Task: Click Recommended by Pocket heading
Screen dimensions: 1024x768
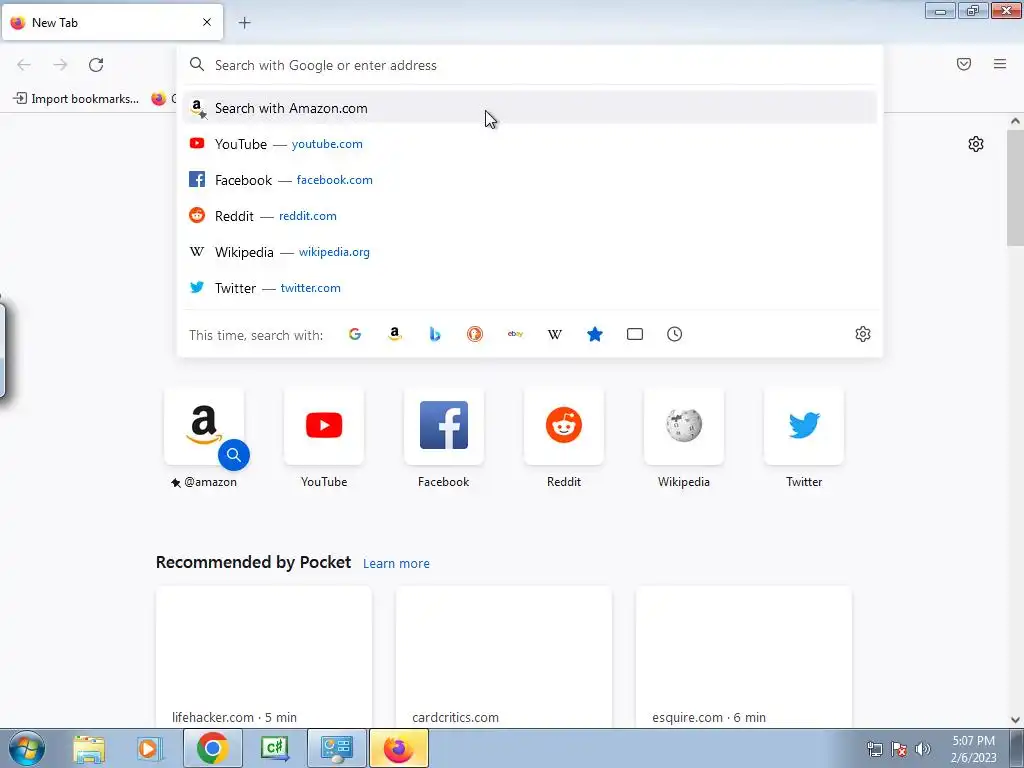Action: pyautogui.click(x=253, y=562)
